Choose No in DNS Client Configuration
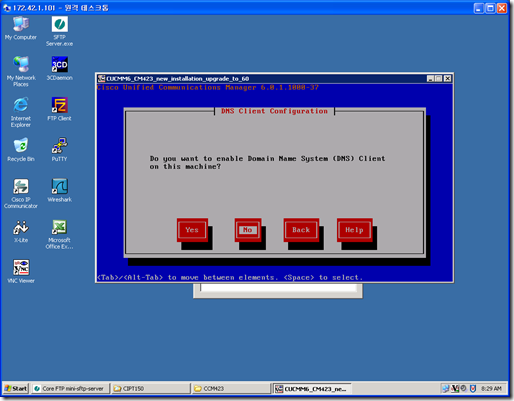The height and width of the screenshot is (401, 514). click(x=248, y=230)
